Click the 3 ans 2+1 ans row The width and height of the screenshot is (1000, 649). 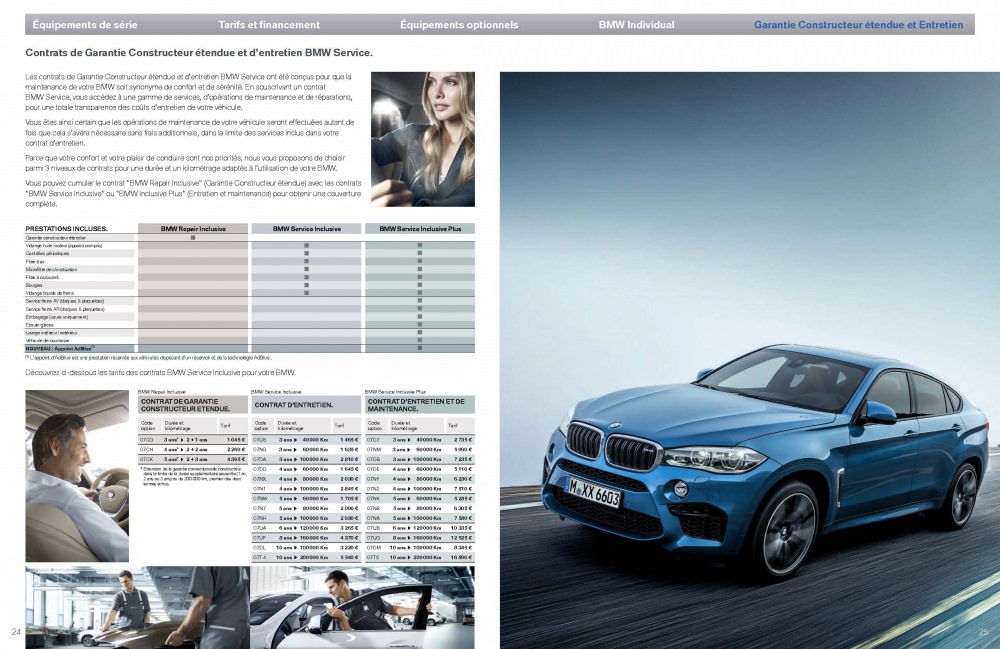click(x=193, y=440)
